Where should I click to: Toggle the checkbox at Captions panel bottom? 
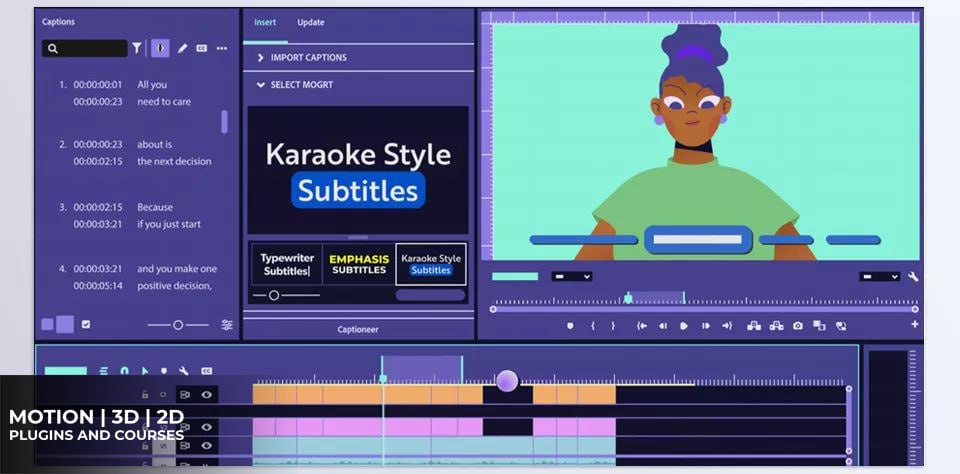tap(86, 324)
